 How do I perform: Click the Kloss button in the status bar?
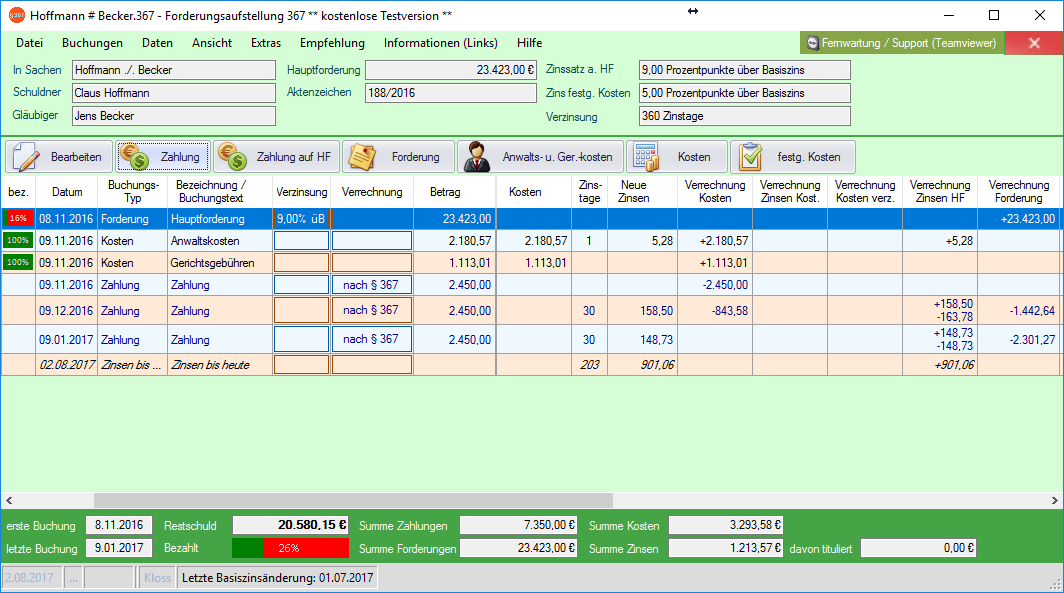[156, 576]
